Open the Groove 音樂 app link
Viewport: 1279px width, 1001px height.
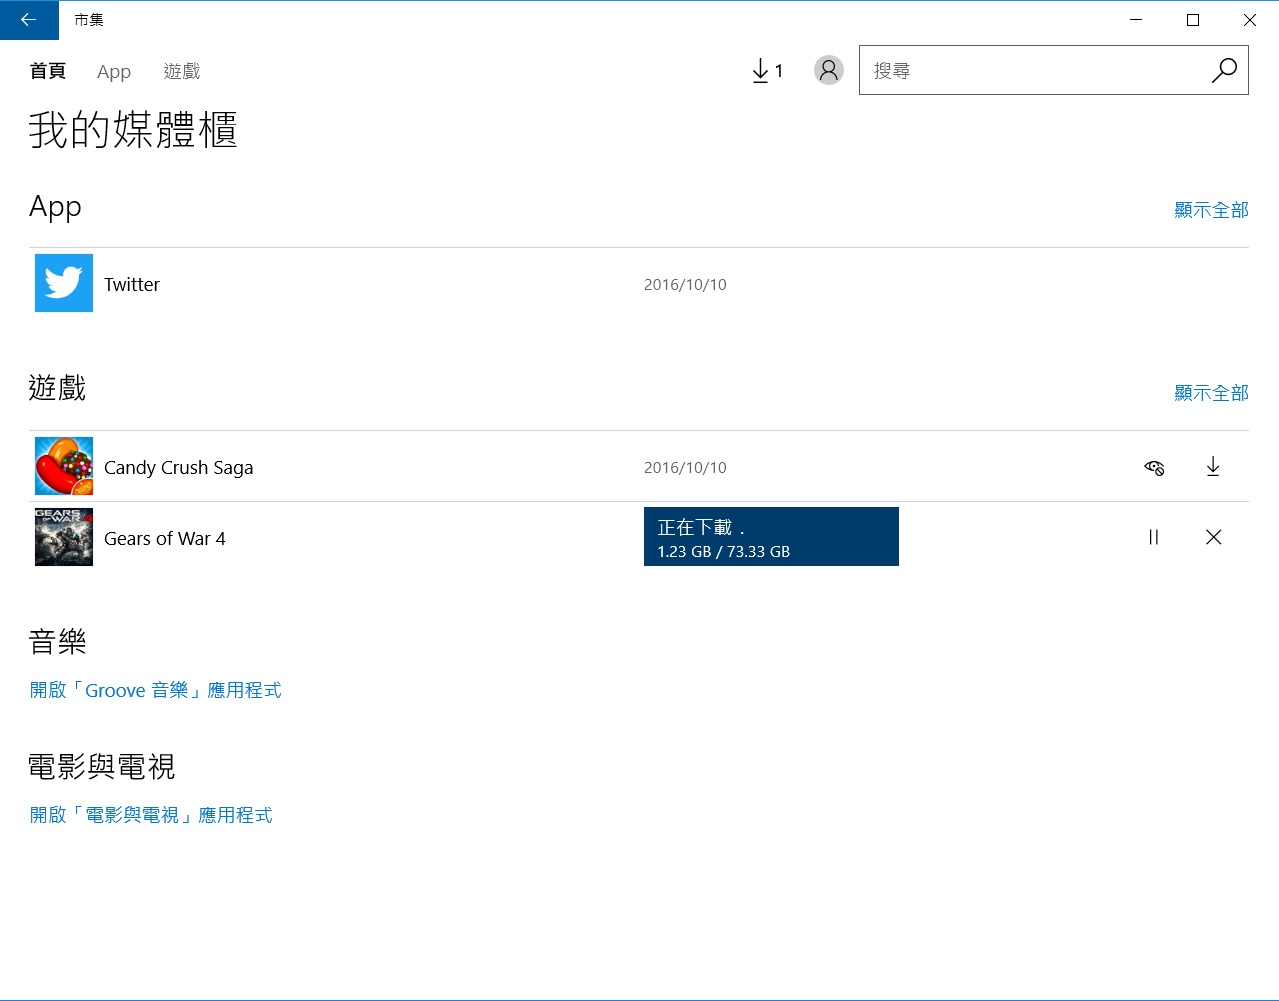[155, 690]
